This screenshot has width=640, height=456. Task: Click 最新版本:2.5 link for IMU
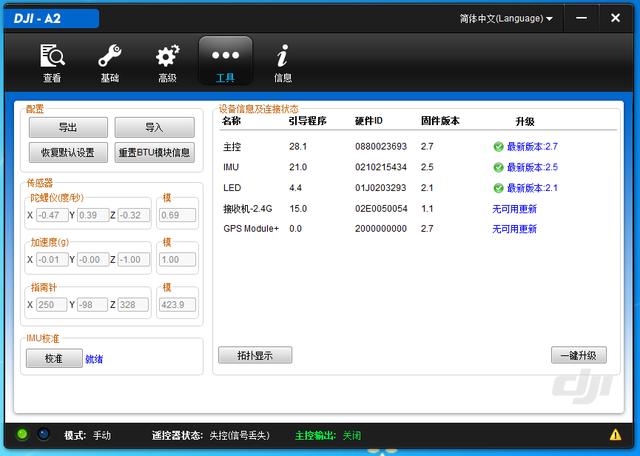(532, 167)
